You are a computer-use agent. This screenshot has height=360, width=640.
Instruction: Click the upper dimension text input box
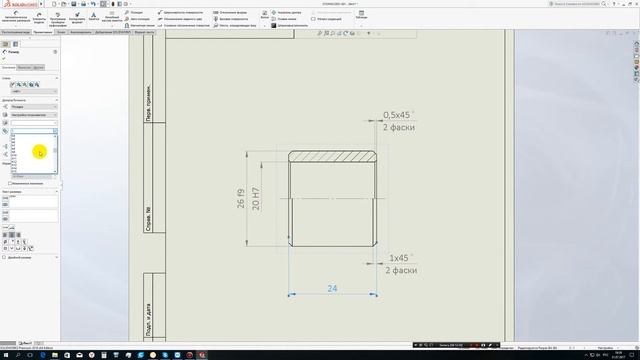tap(33, 202)
